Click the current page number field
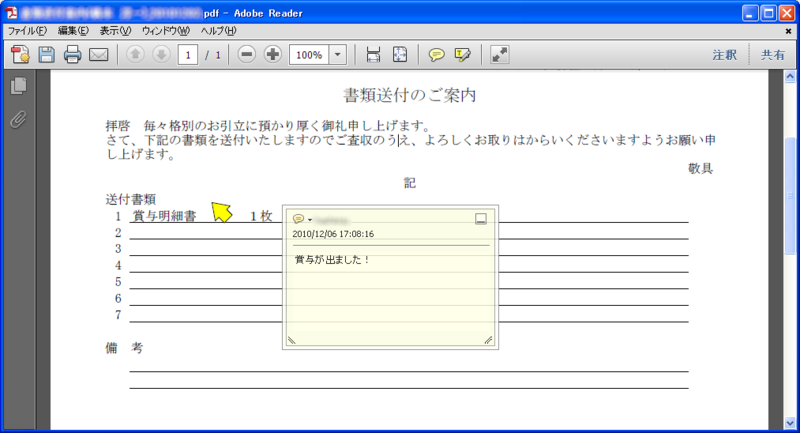 coord(188,55)
